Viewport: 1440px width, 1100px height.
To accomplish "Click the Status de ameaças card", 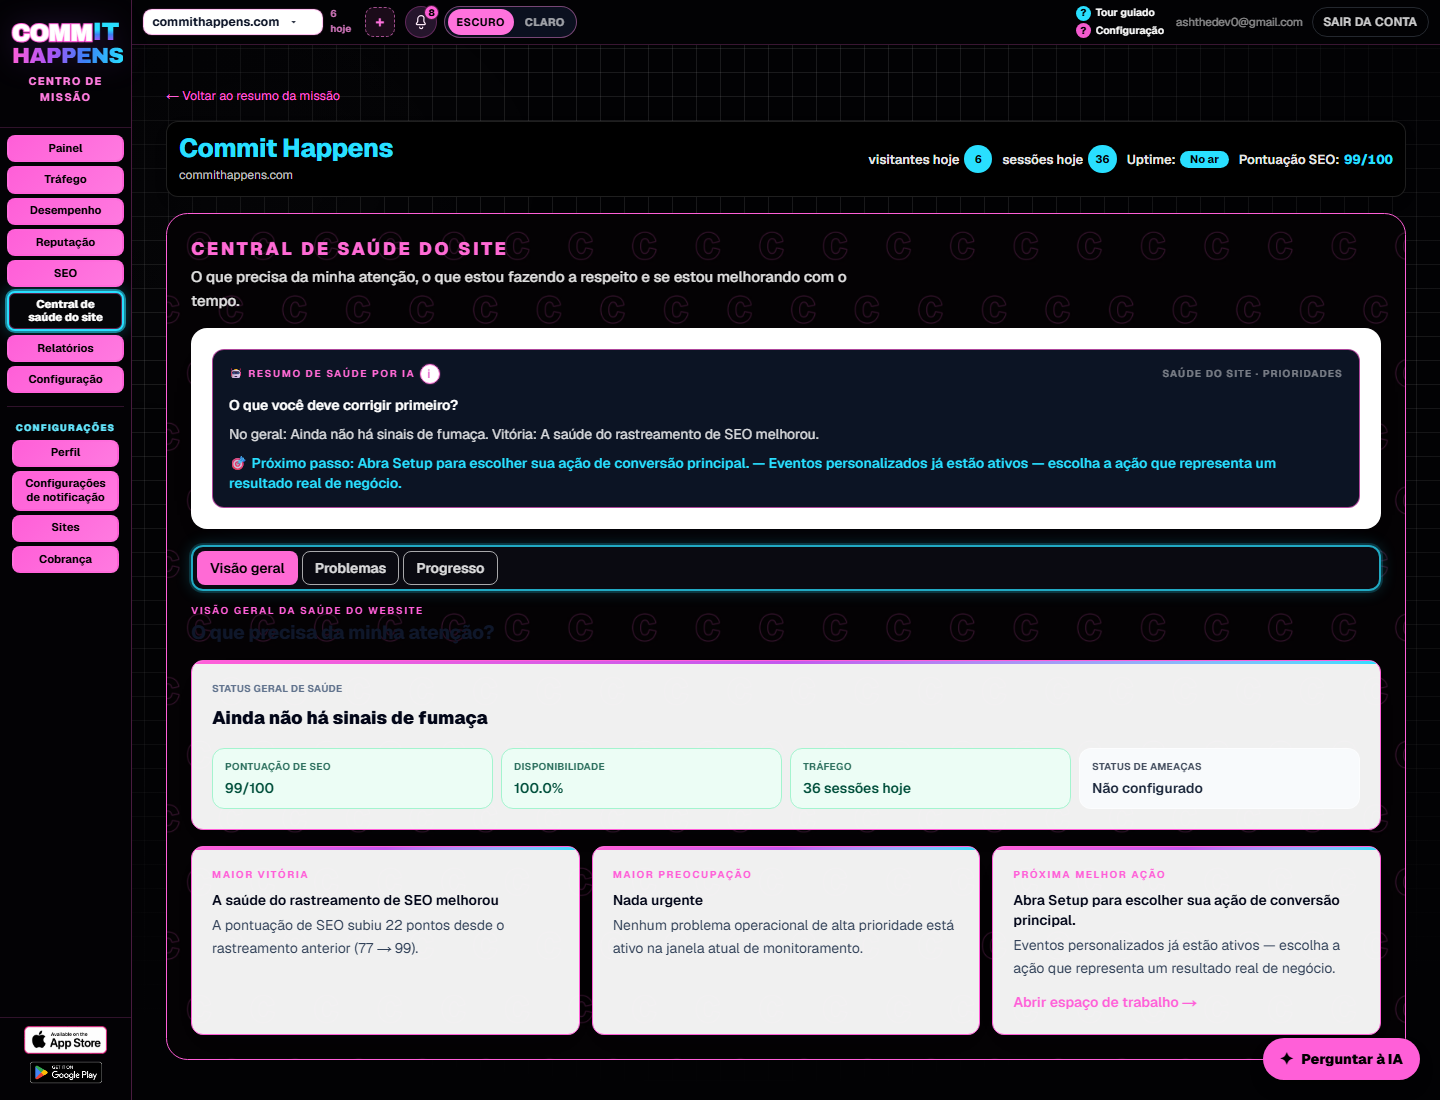I will pos(1219,778).
